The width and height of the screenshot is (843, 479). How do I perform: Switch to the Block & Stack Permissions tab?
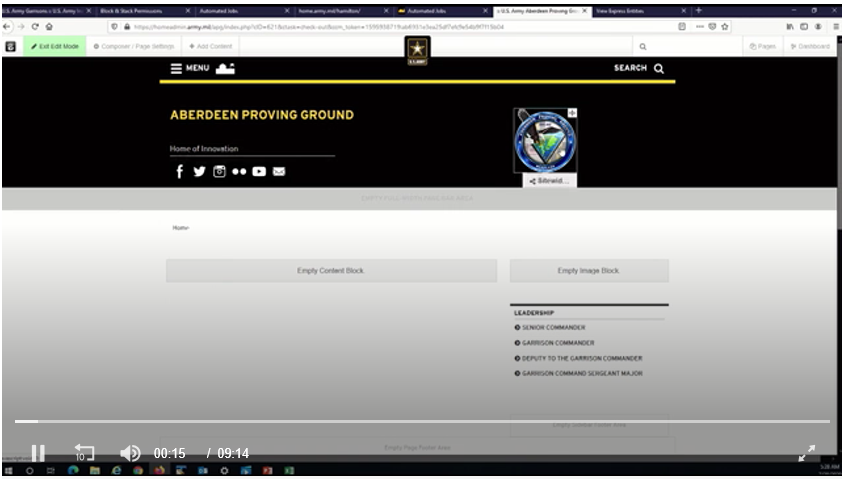point(146,11)
